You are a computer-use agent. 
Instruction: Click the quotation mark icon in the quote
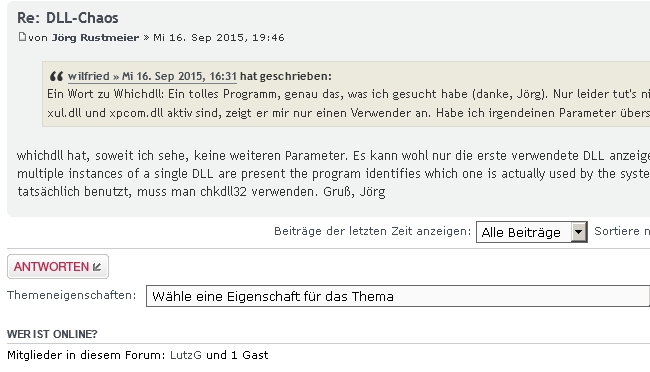pyautogui.click(x=56, y=76)
